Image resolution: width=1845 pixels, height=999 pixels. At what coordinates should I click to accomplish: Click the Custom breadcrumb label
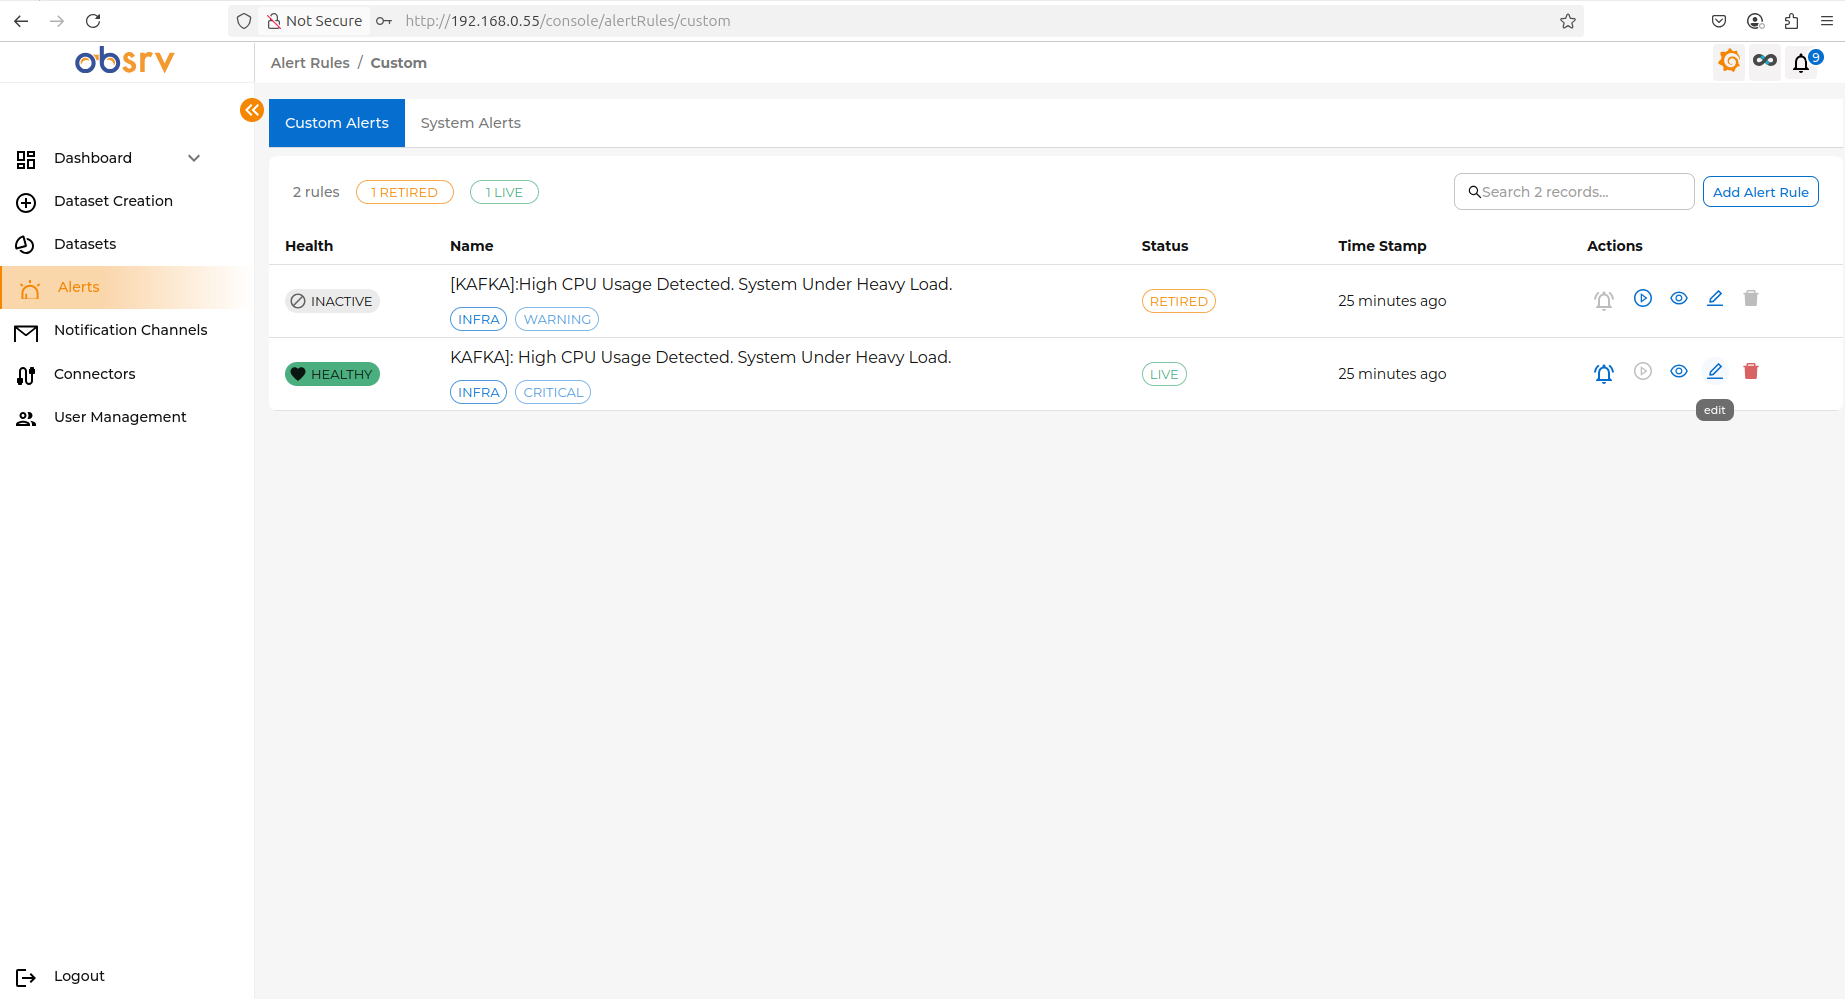point(399,63)
